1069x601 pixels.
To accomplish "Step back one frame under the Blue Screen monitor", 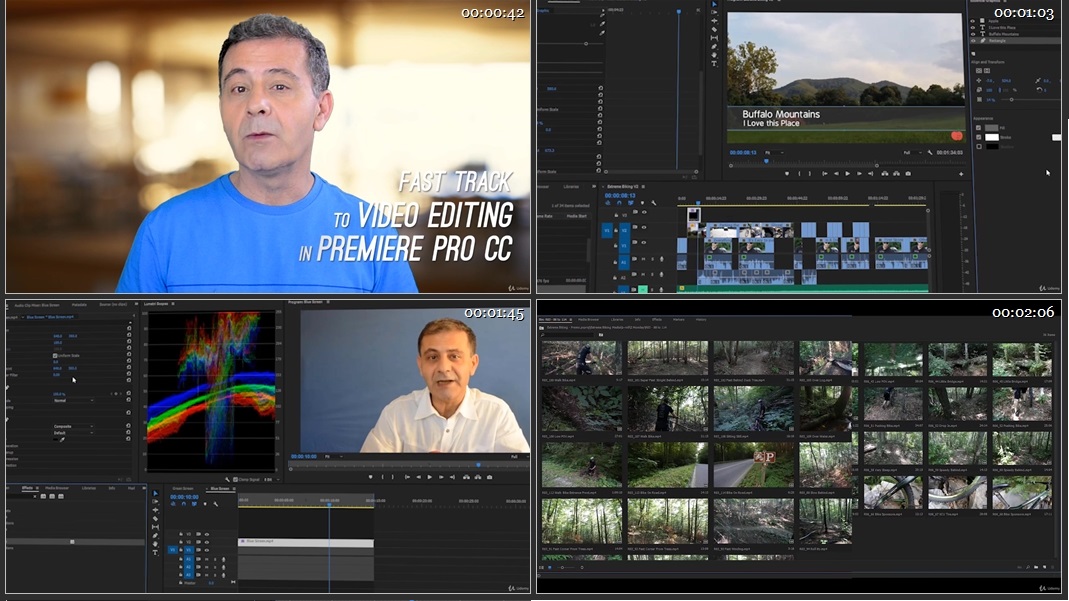I will pyautogui.click(x=418, y=477).
